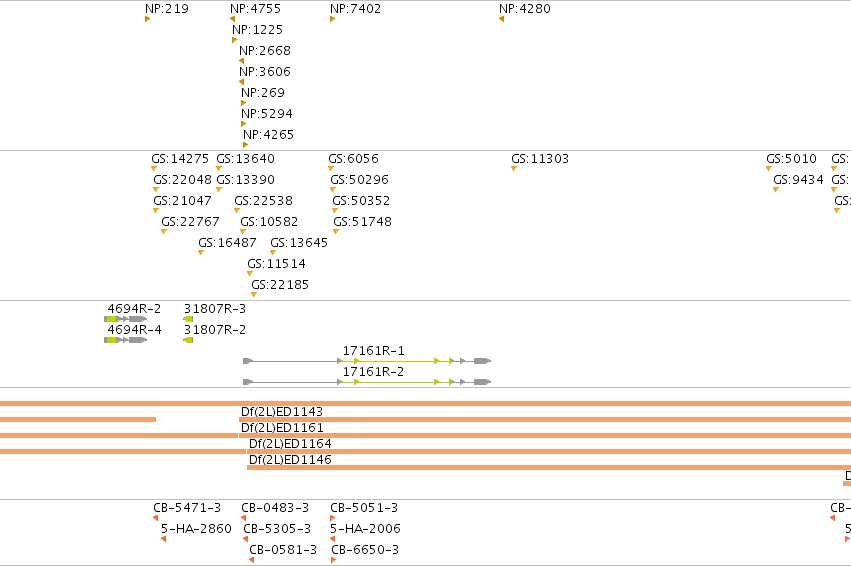Viewport: 851px width, 566px height.
Task: Select the NP:4280 insertion feature
Action: [501, 19]
